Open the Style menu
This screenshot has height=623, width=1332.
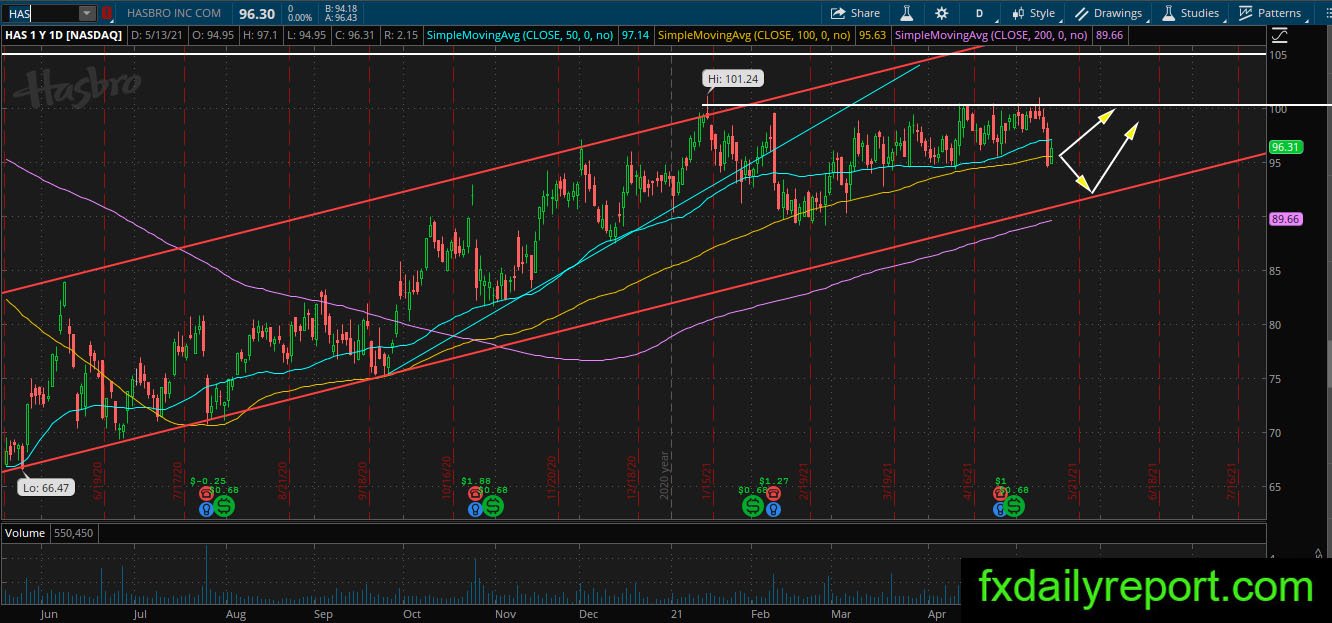1034,13
